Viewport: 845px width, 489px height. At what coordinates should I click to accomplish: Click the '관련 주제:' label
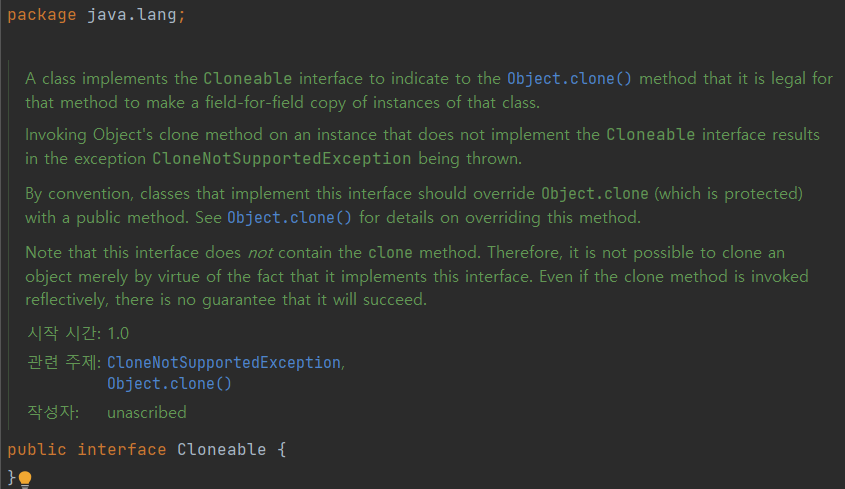(x=64, y=361)
